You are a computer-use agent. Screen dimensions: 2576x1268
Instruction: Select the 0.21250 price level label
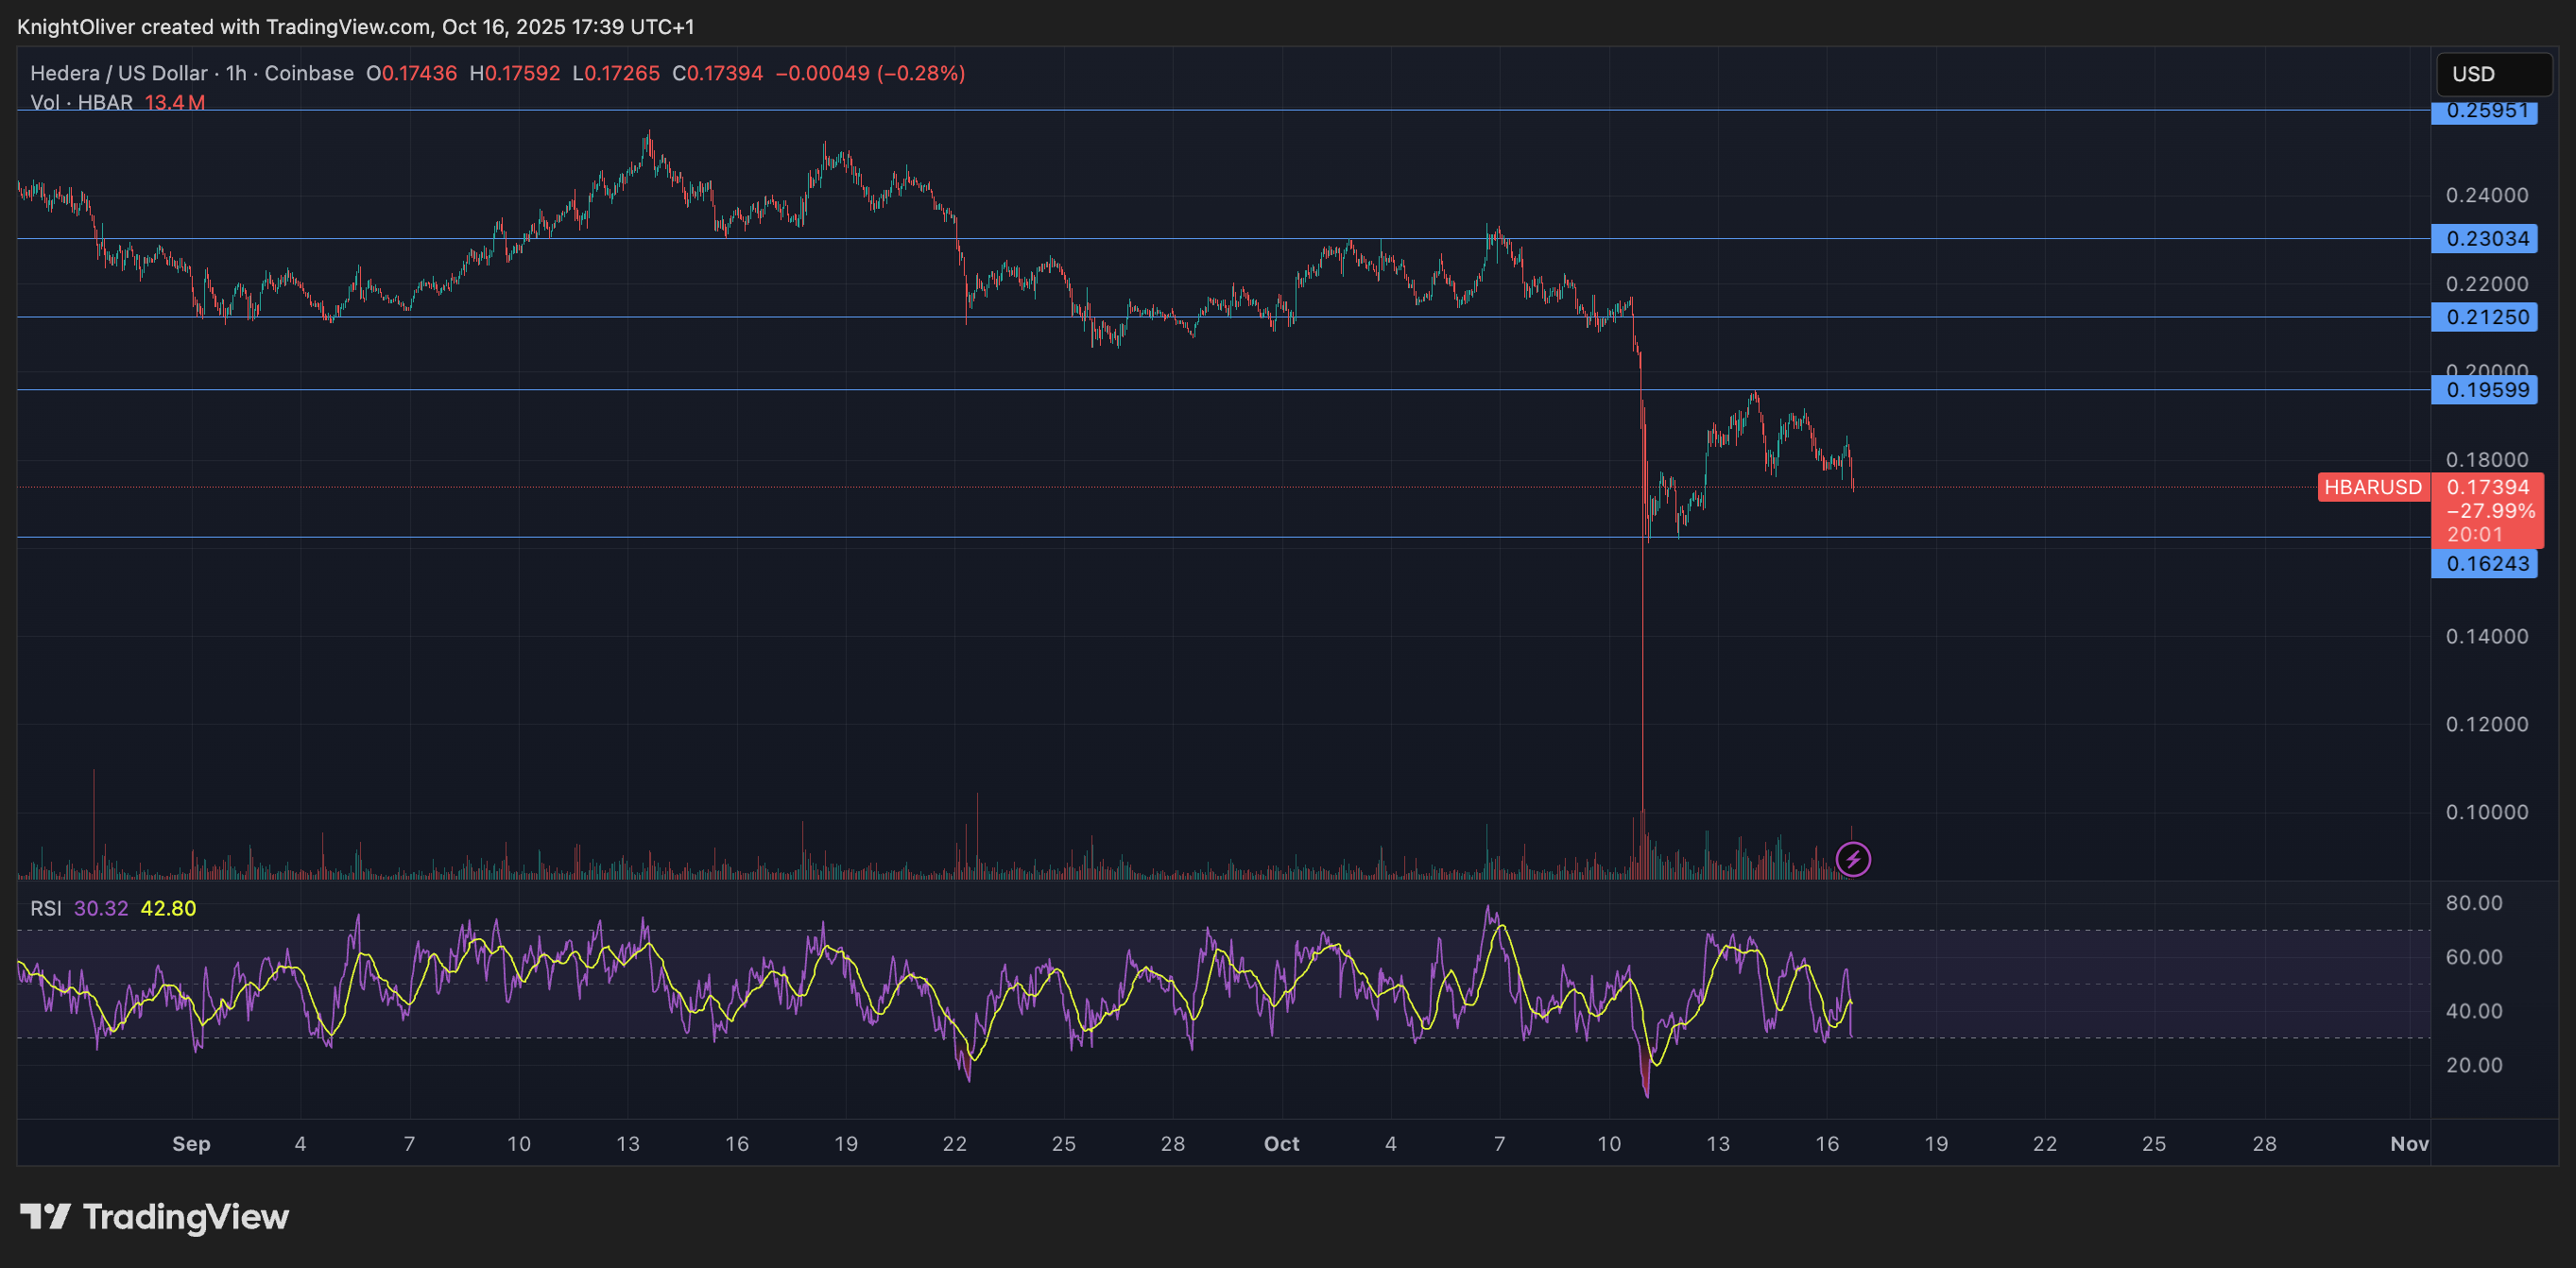point(2484,317)
